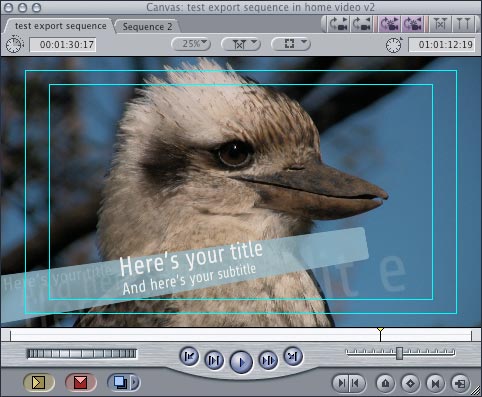
Task: Zoom the Canvas window with the third title-bar button
Action: [x=37, y=7]
